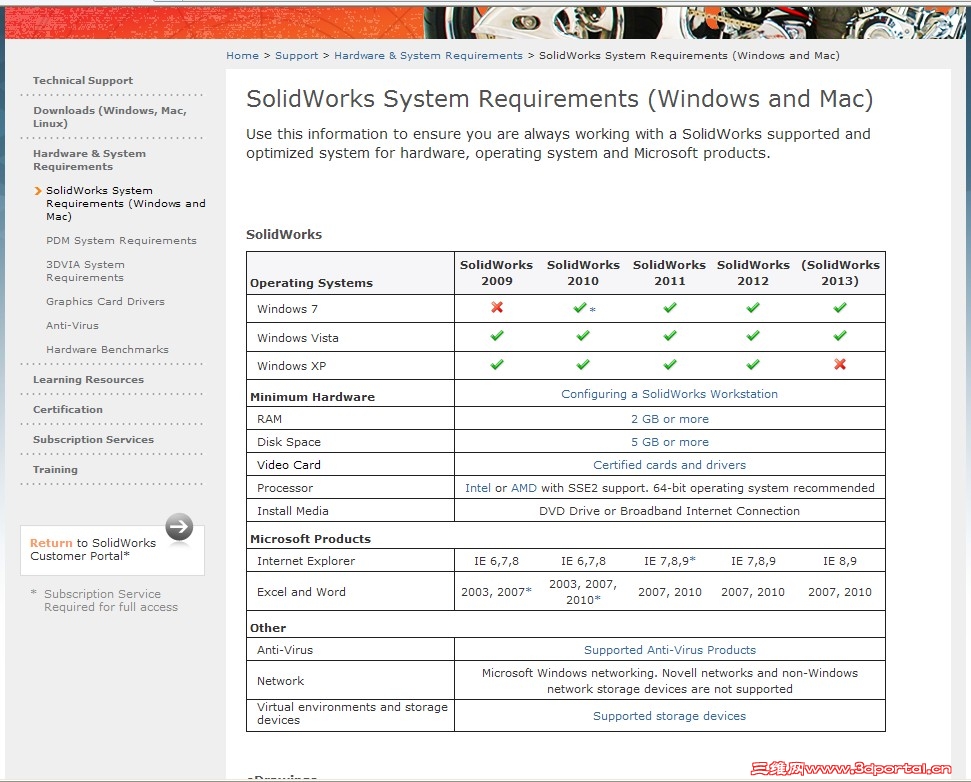Click the Intel processor link
971x782 pixels.
(477, 488)
